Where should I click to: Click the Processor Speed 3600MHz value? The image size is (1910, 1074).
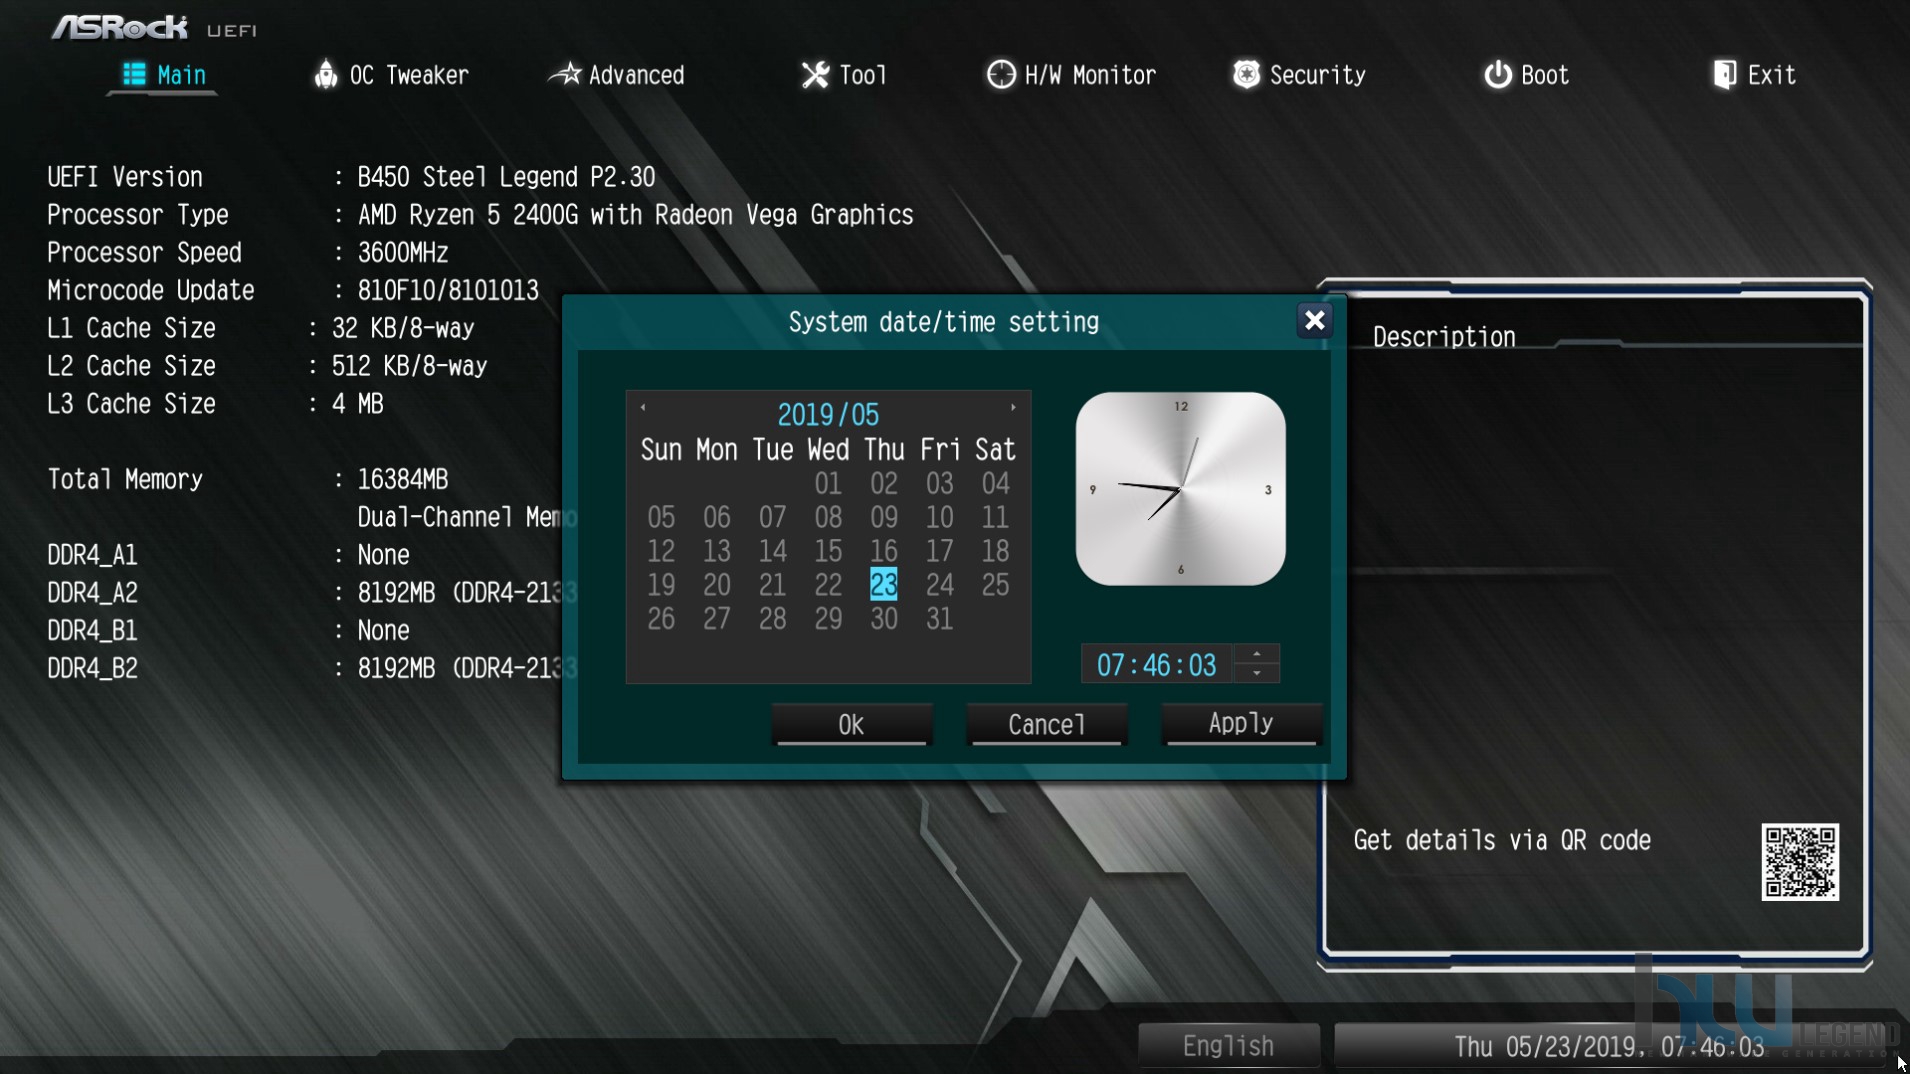(x=403, y=253)
